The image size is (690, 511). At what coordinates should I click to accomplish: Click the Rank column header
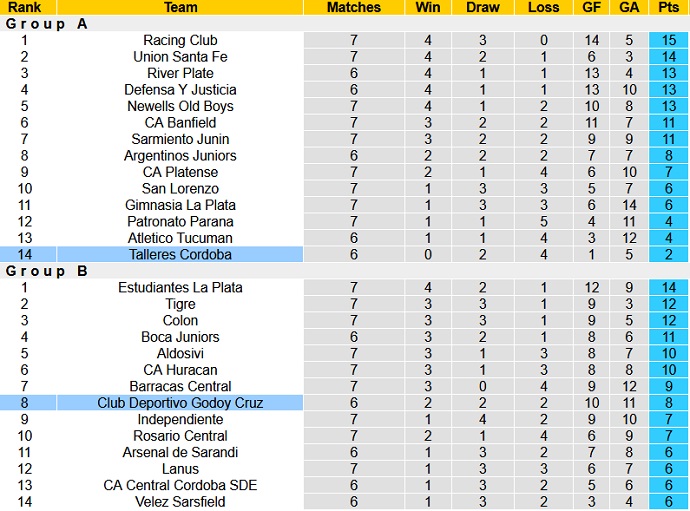point(24,7)
